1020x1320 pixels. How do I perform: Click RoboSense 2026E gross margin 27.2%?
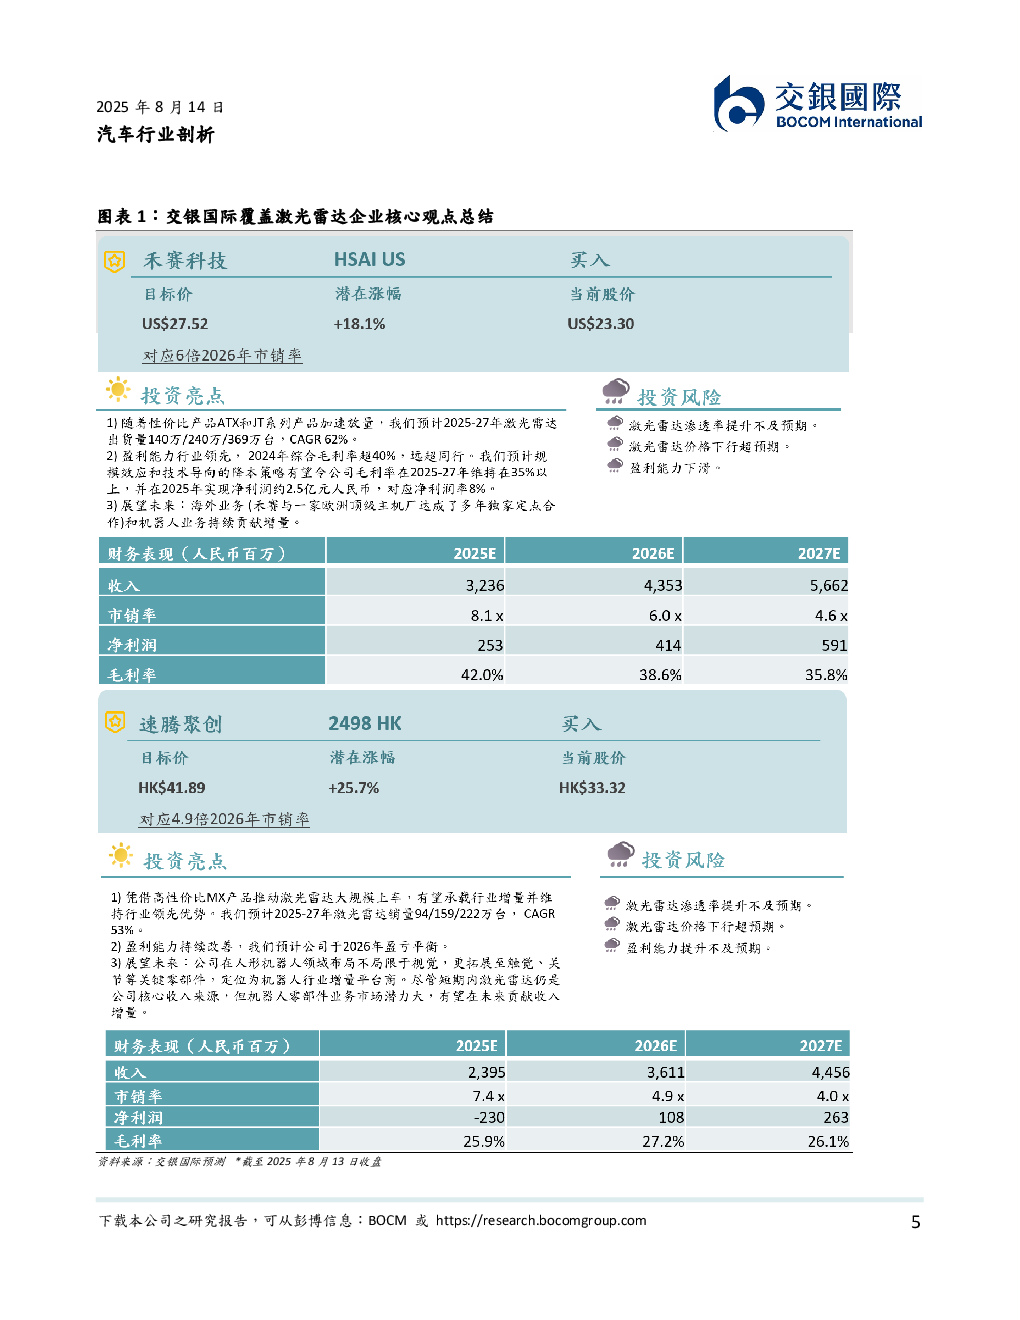(x=663, y=1142)
